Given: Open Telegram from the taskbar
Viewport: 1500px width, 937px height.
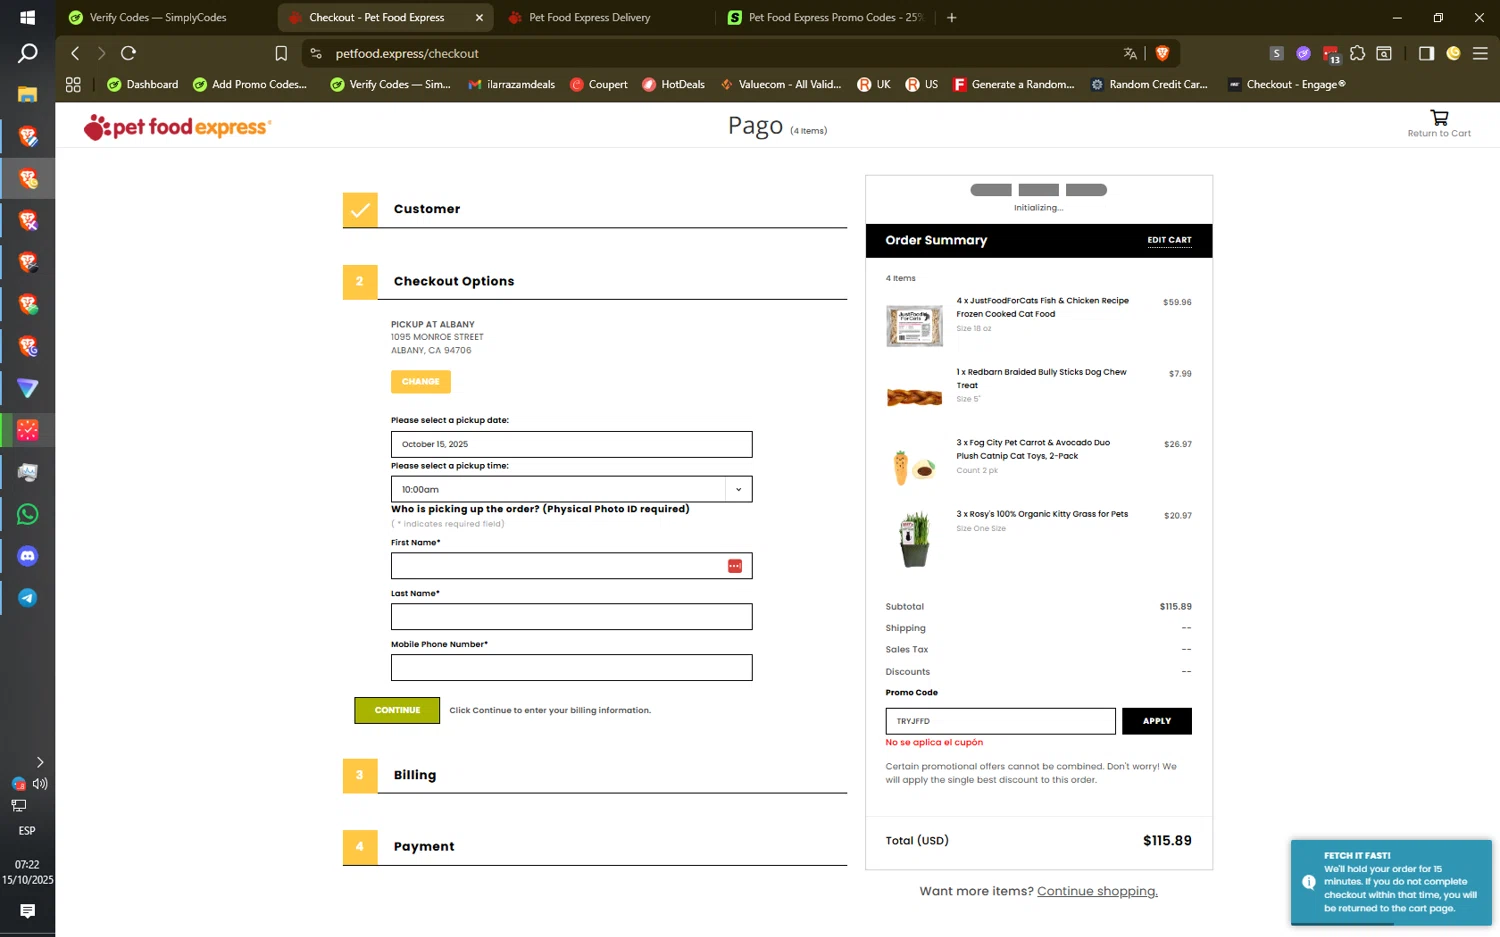Looking at the screenshot, I should 27,598.
